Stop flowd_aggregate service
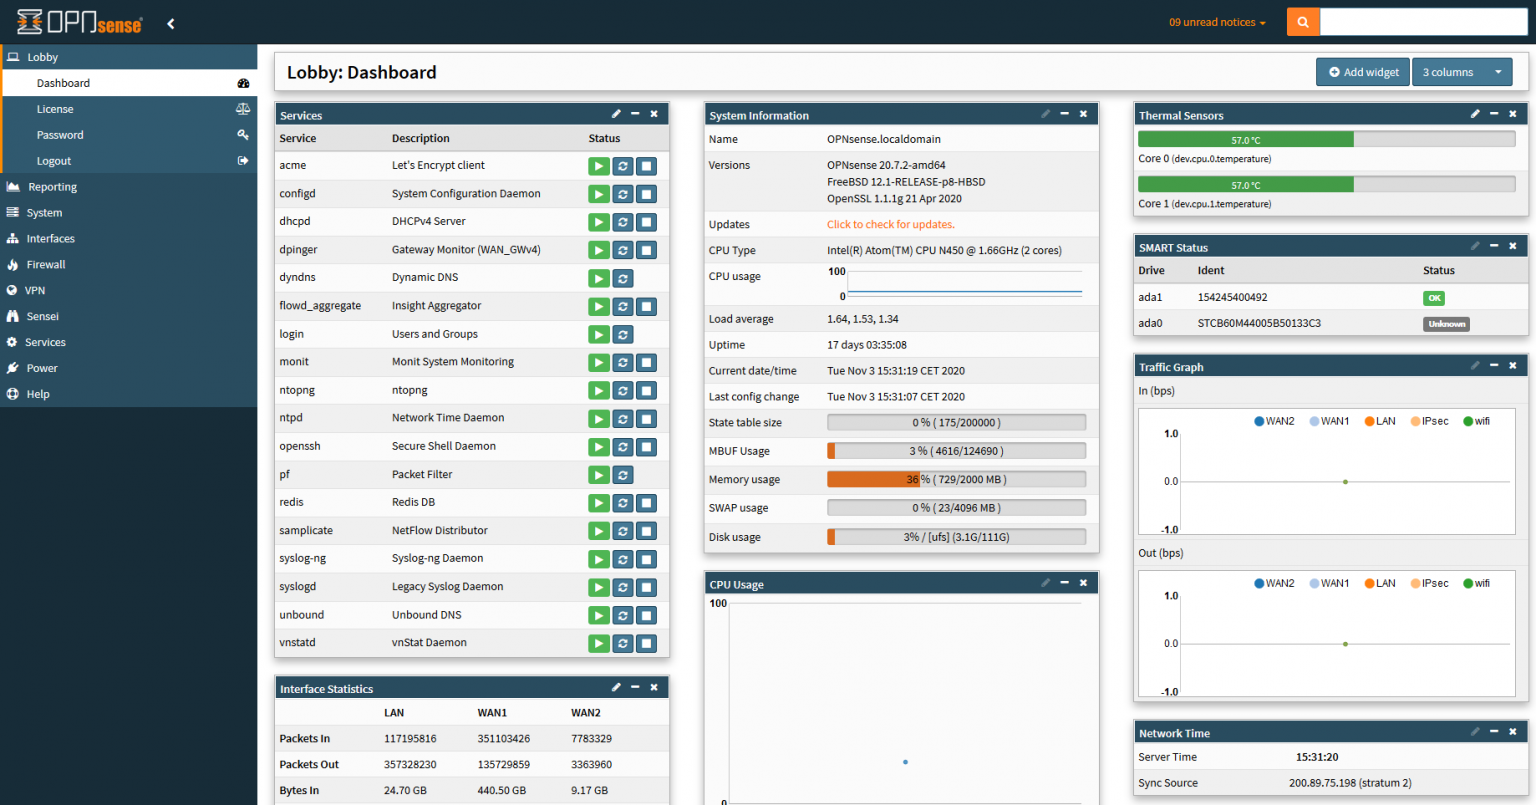 pos(647,306)
